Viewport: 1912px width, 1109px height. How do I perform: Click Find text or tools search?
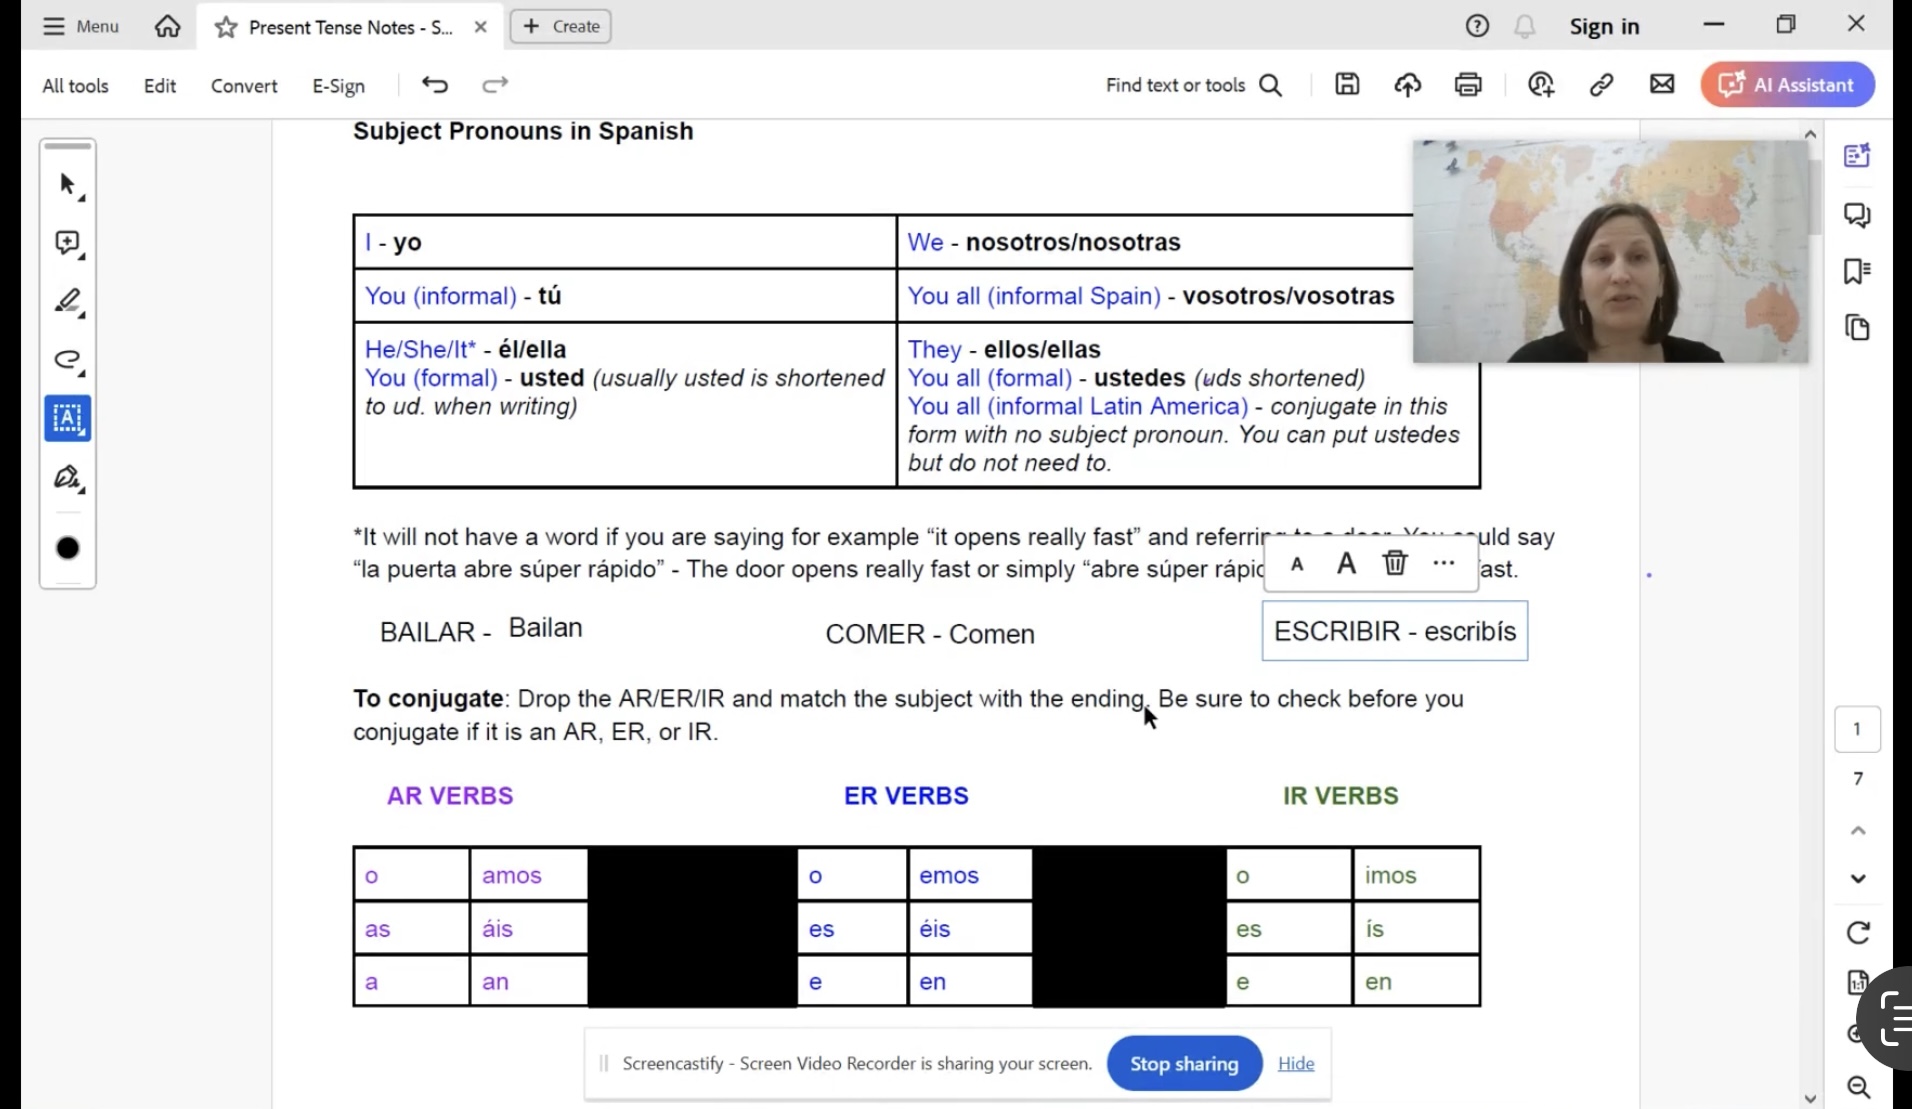tap(1194, 85)
